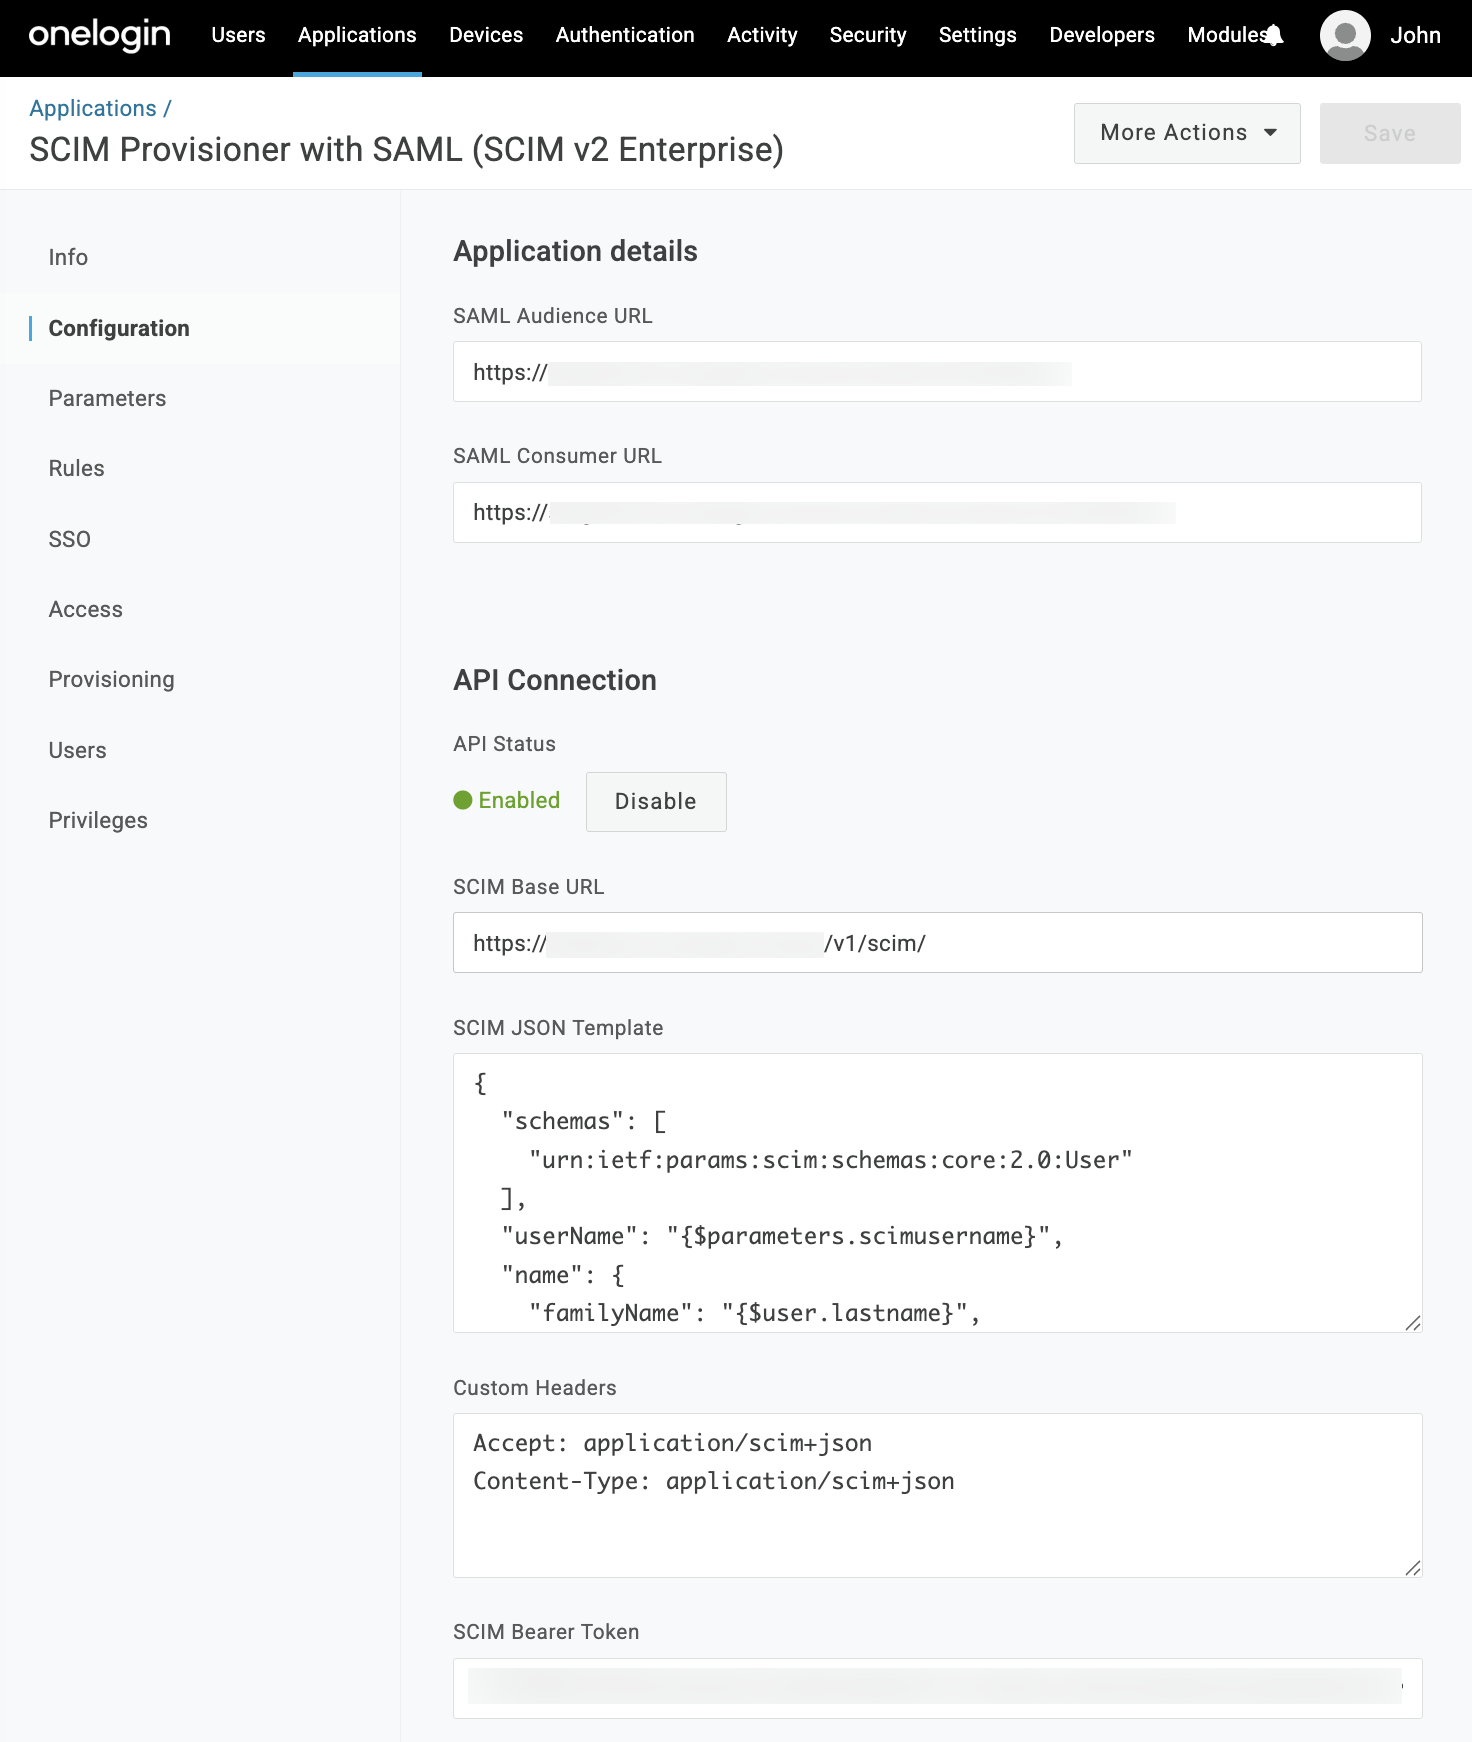Focus the SAML Audience URL field
The height and width of the screenshot is (1742, 1472).
[x=1200, y=372]
